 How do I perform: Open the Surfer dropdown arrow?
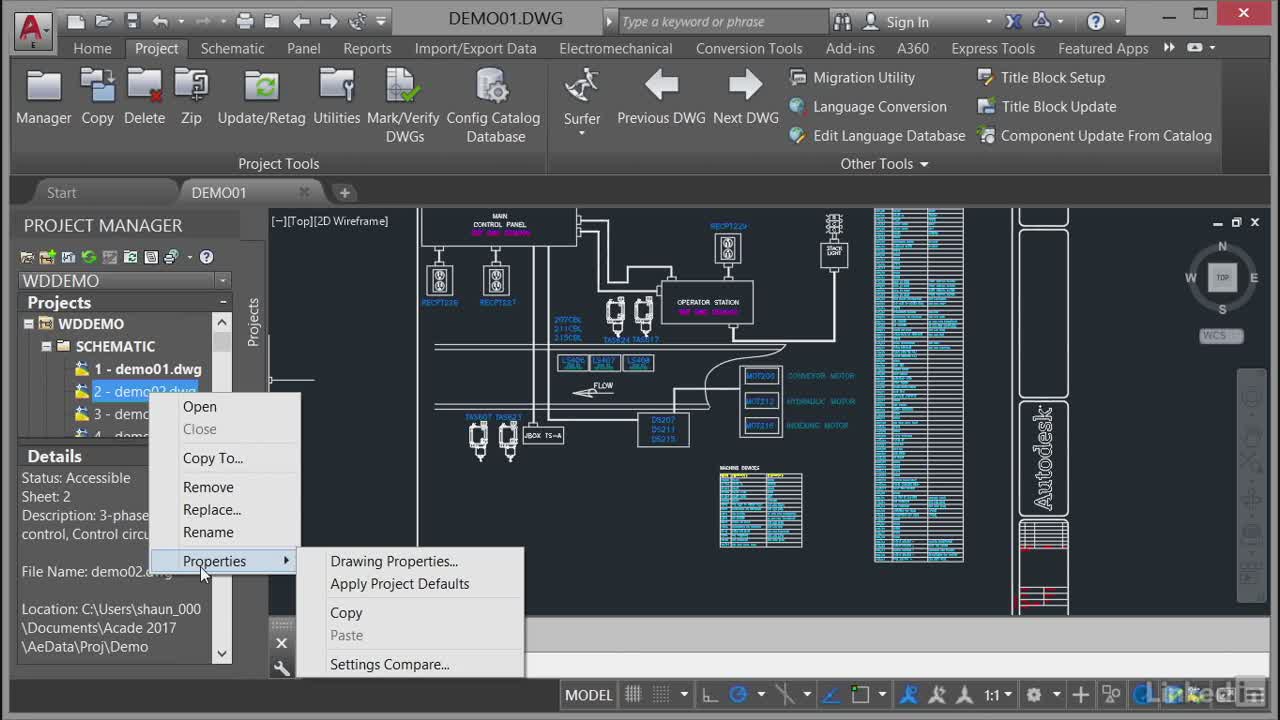click(581, 133)
